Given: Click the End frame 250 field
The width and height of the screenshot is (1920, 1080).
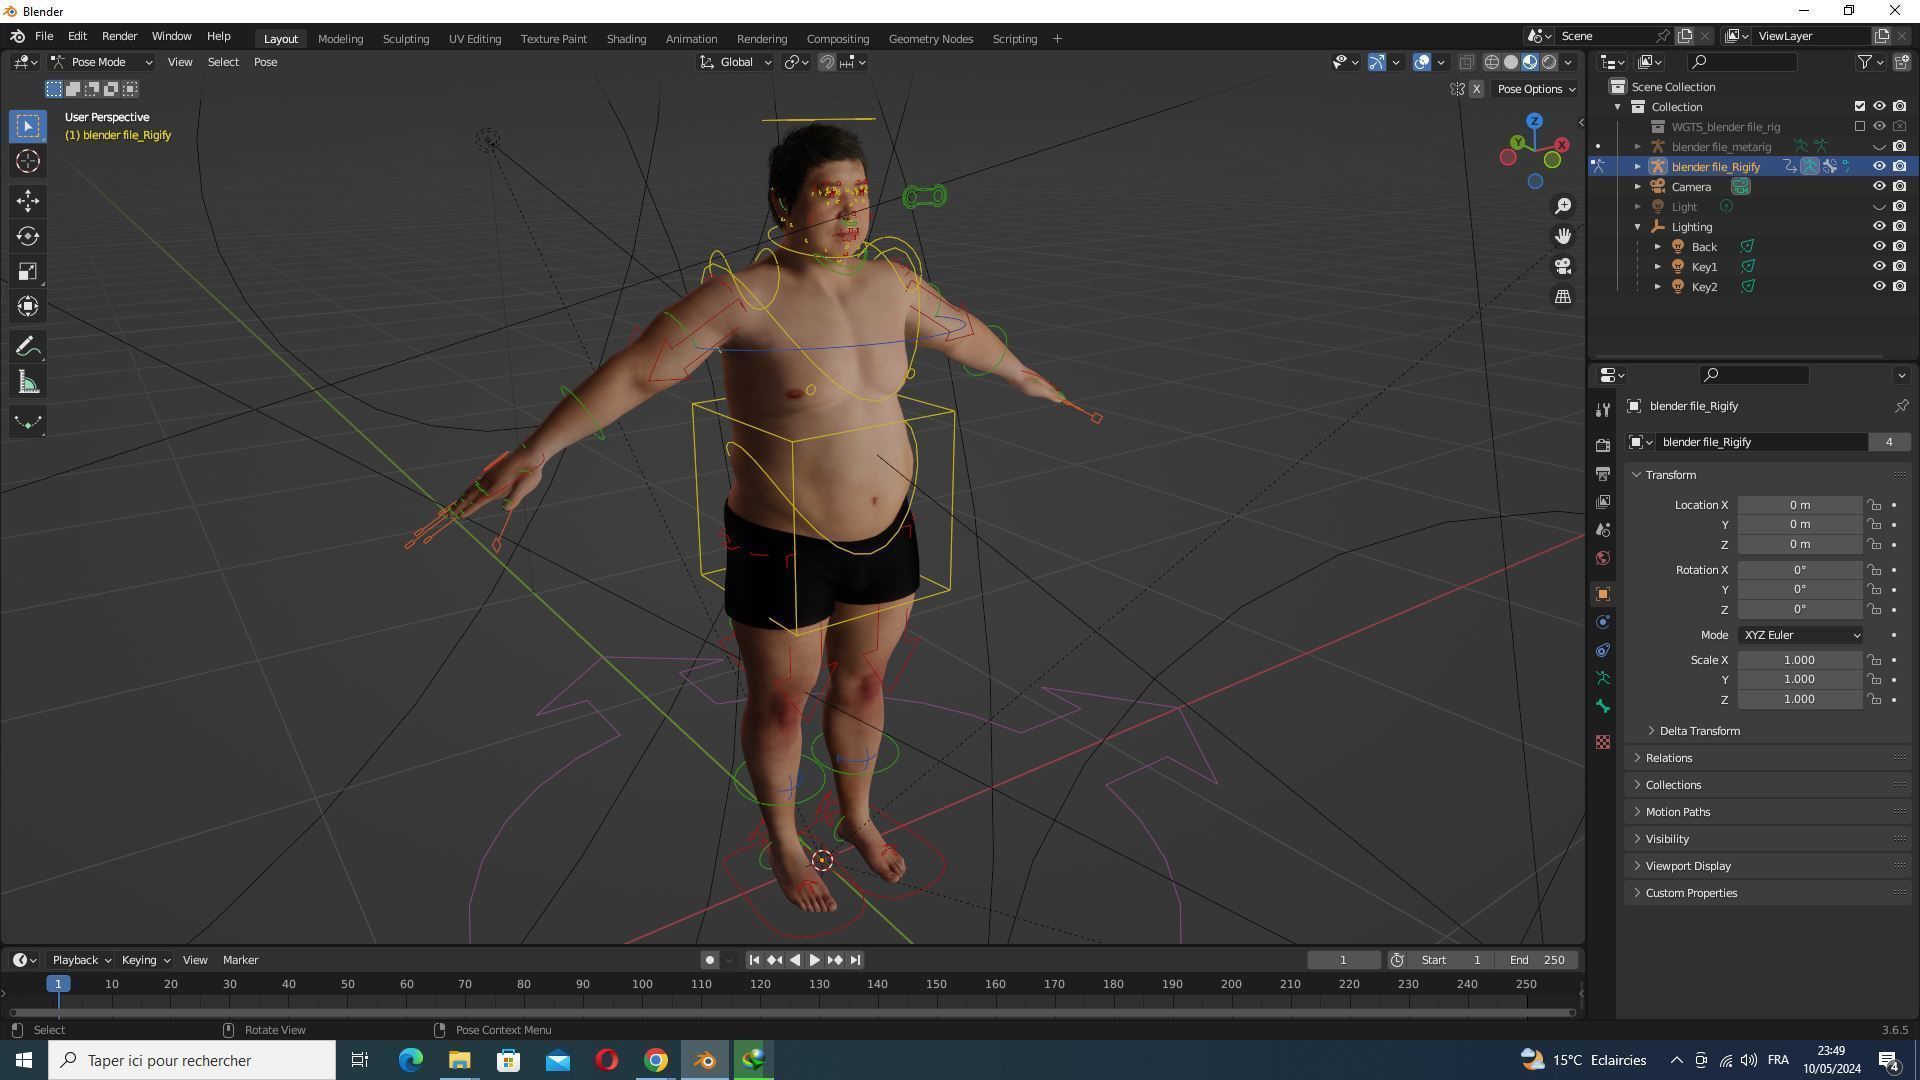Looking at the screenshot, I should 1537,960.
